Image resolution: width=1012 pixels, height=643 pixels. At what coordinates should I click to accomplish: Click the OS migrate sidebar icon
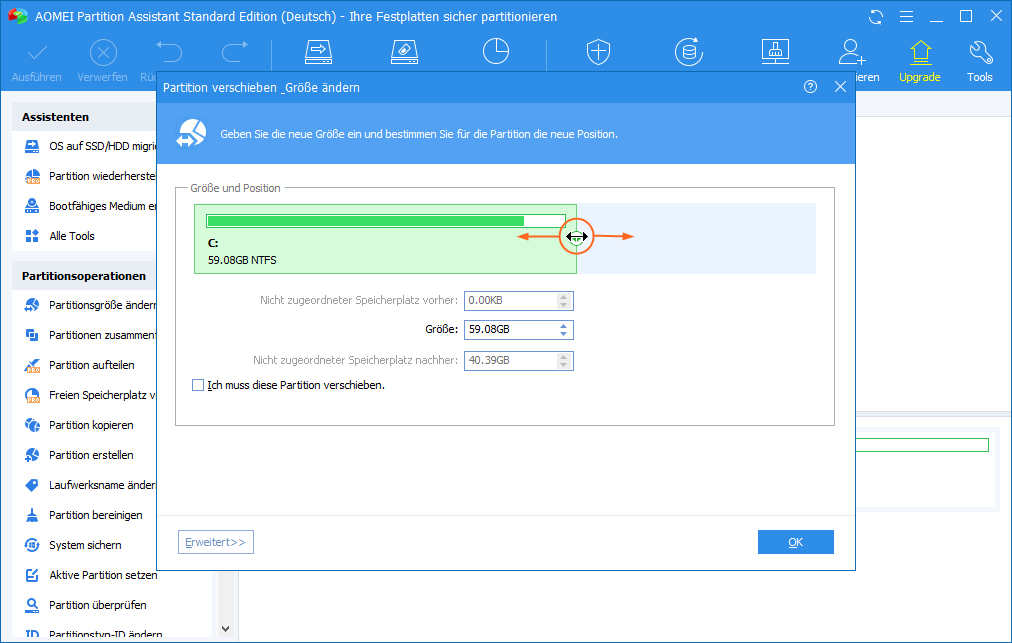point(32,147)
